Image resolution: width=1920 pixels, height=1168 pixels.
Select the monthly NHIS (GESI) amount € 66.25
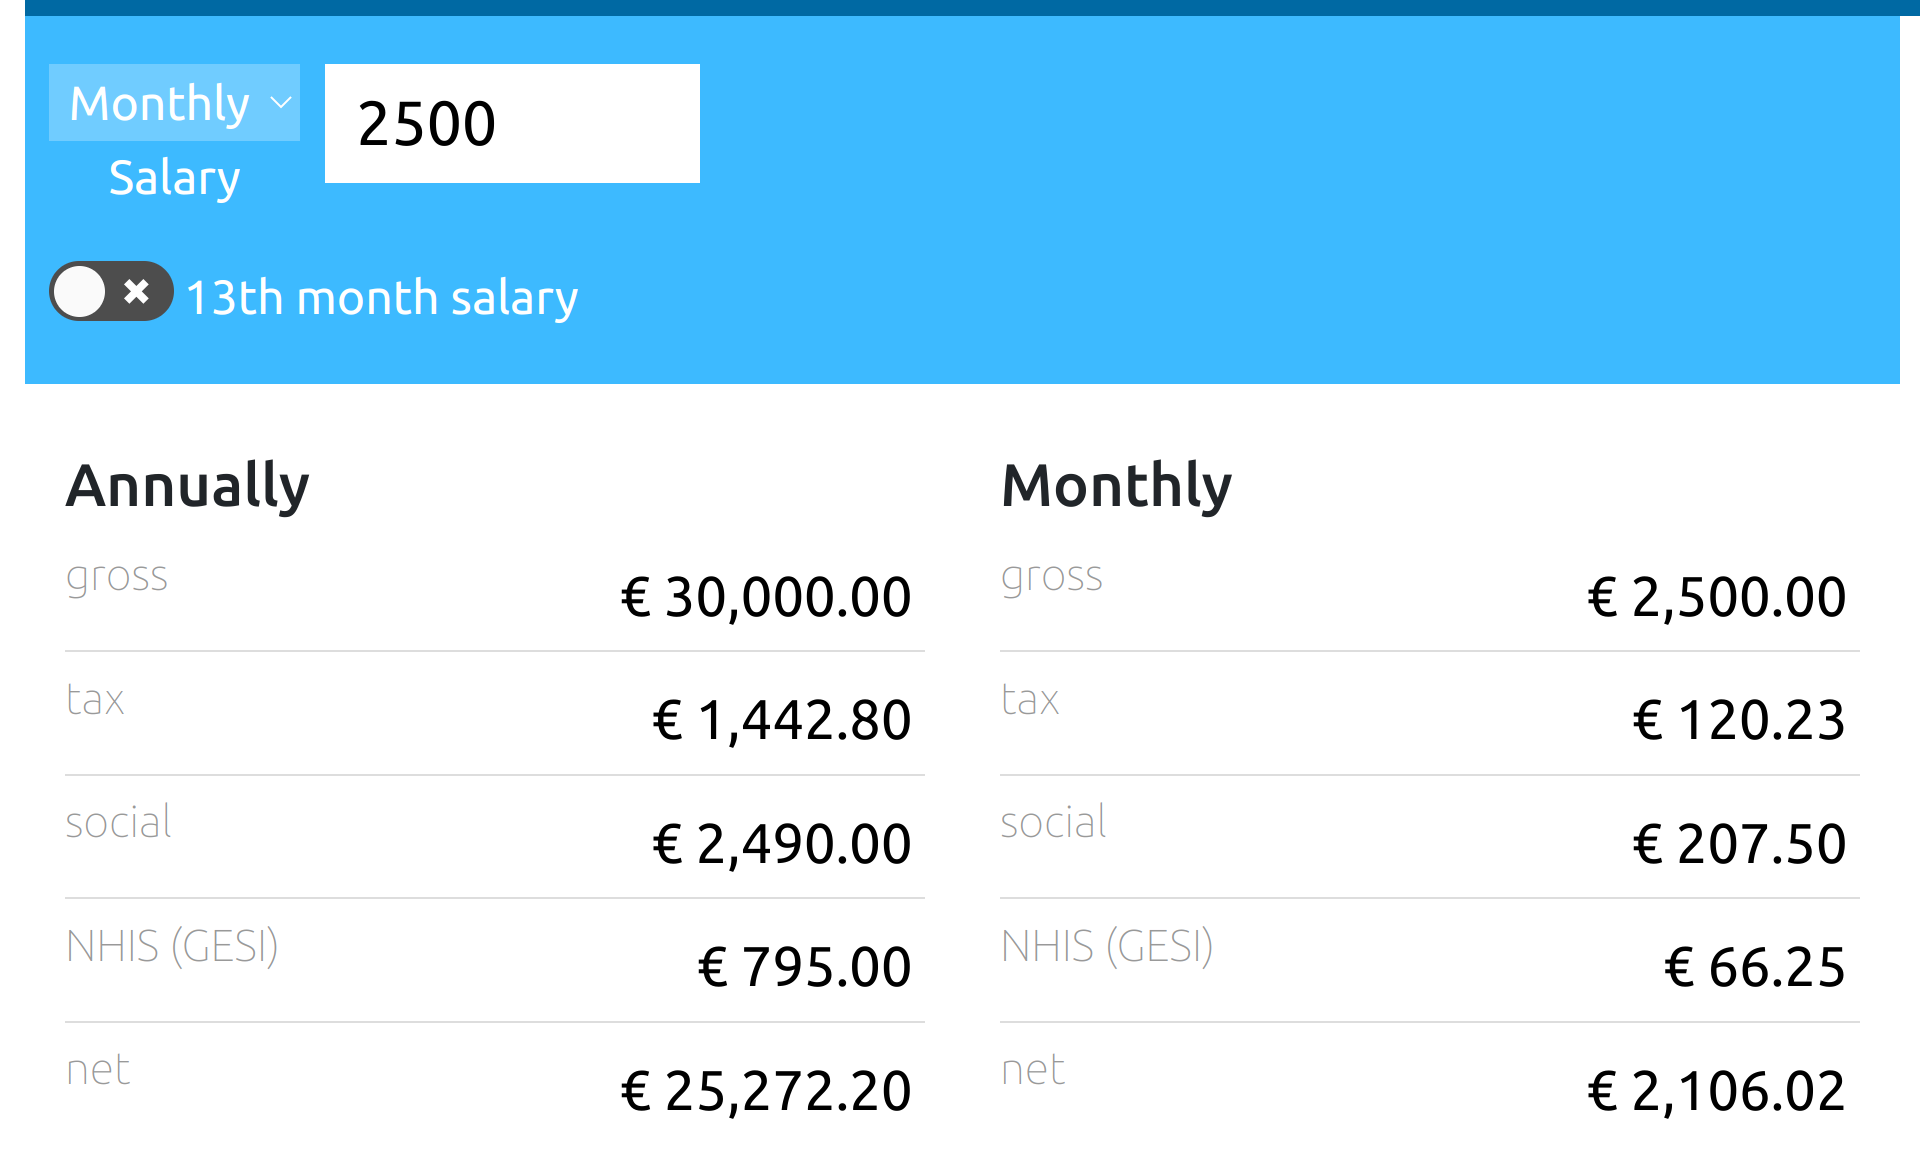(x=1754, y=967)
